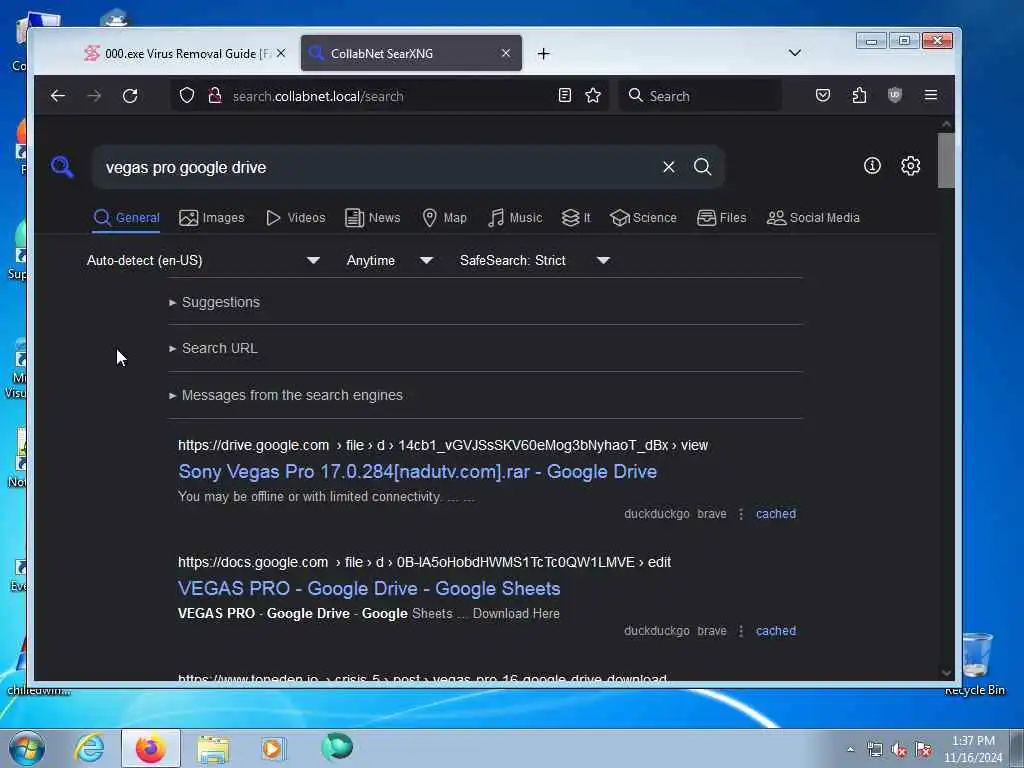
Task: Open more options for Sony Vegas Pro result
Action: pyautogui.click(x=741, y=514)
